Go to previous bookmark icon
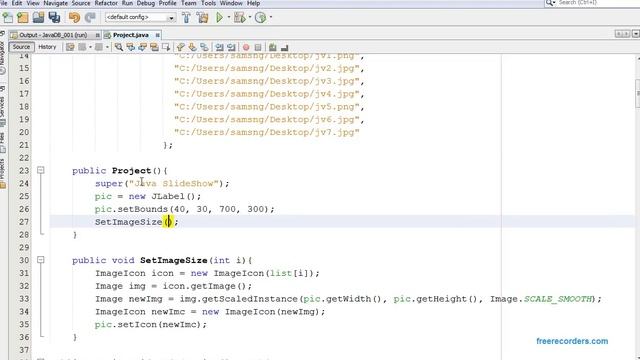The height and width of the screenshot is (360, 640). 180,47
